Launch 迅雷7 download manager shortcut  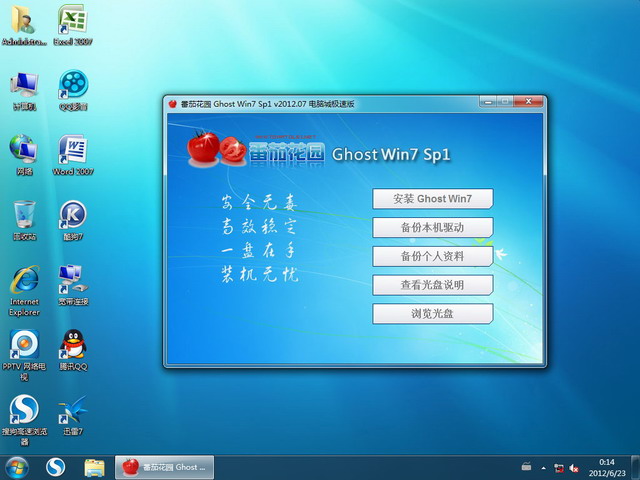(73, 416)
